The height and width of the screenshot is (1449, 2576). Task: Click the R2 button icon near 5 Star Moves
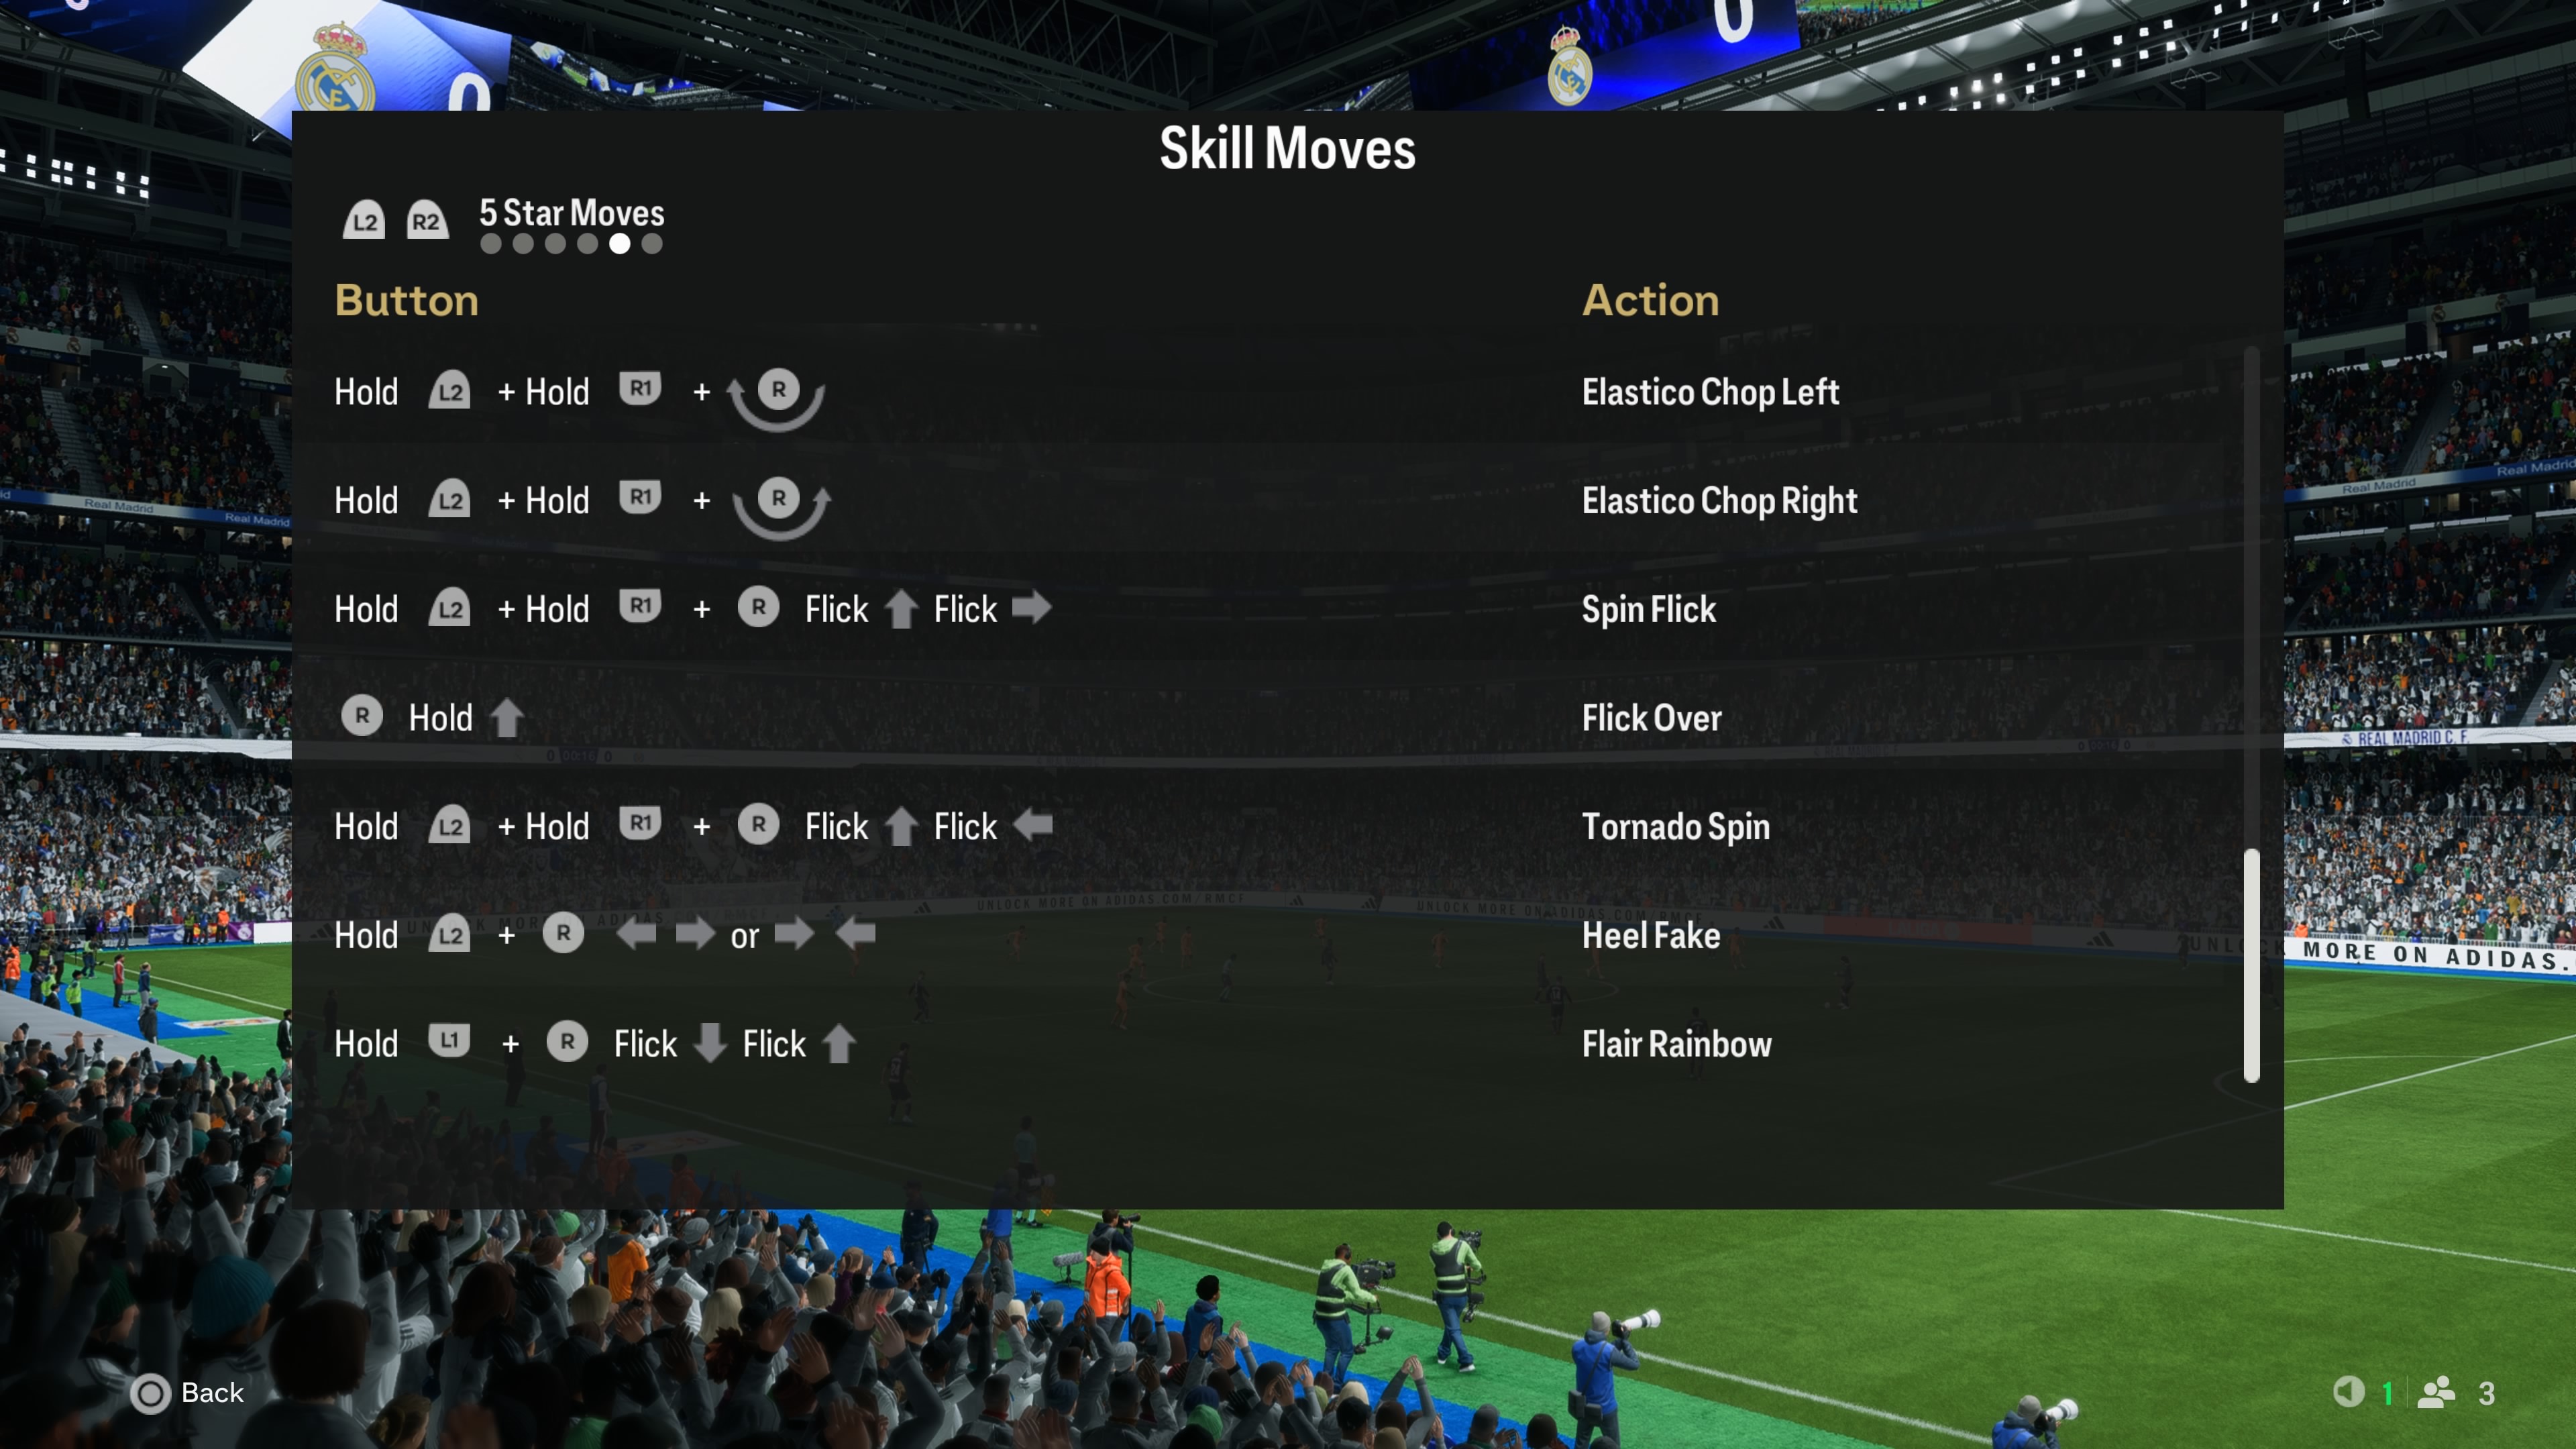point(423,217)
